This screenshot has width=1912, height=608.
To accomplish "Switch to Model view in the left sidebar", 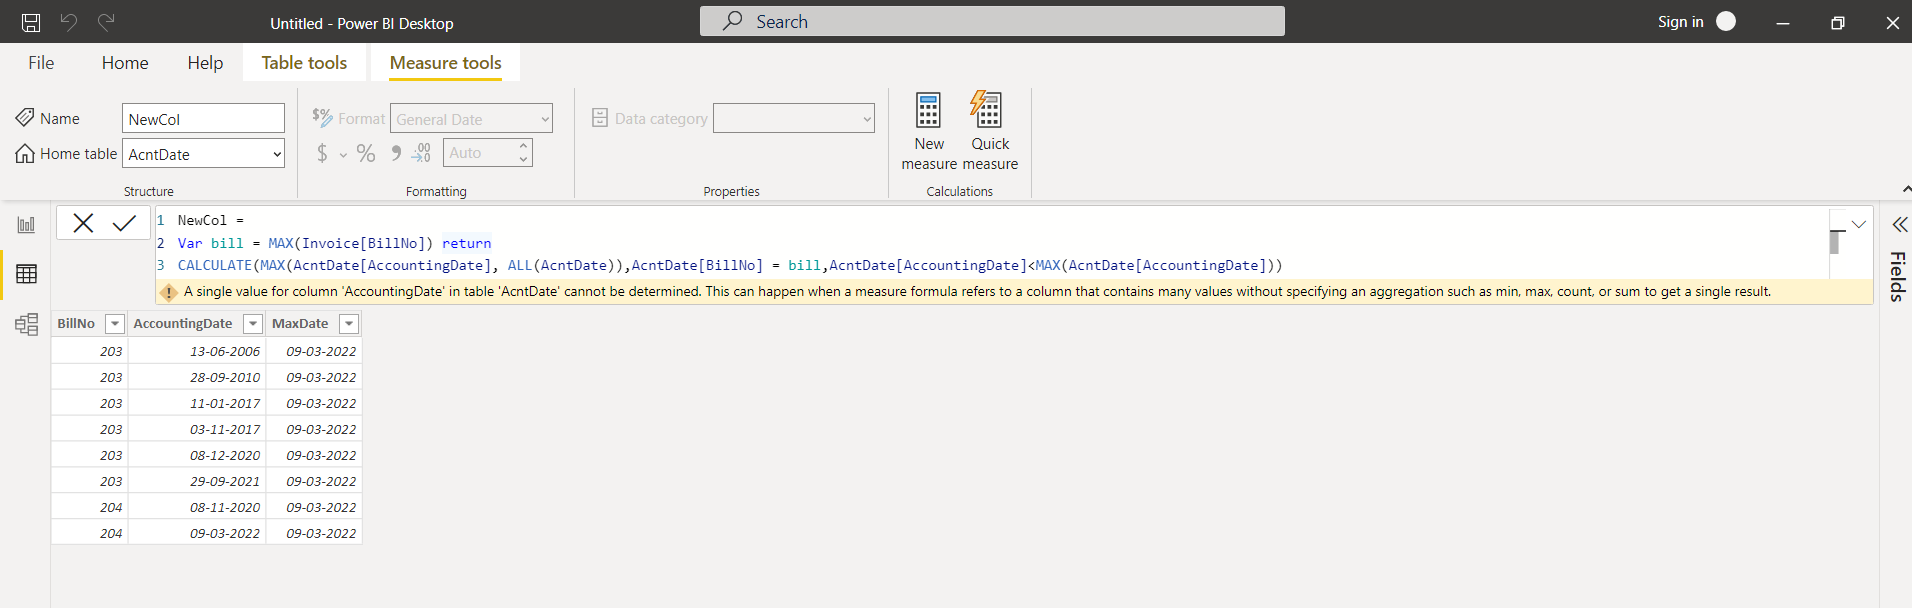I will point(26,324).
